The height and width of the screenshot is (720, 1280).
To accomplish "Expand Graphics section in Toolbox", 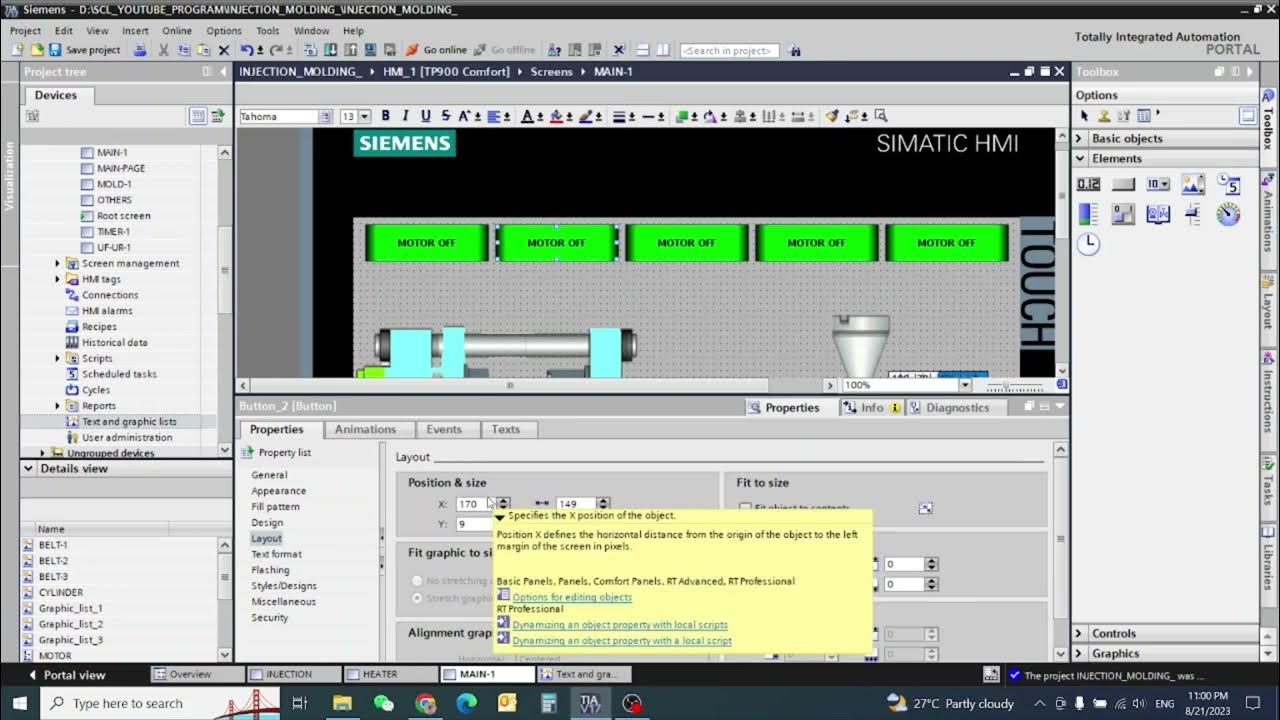I will (x=1080, y=653).
